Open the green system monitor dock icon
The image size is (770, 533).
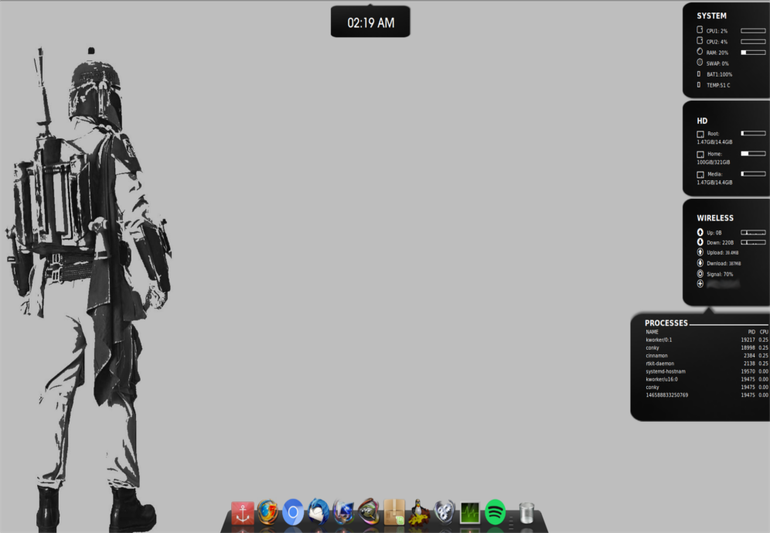[x=469, y=513]
